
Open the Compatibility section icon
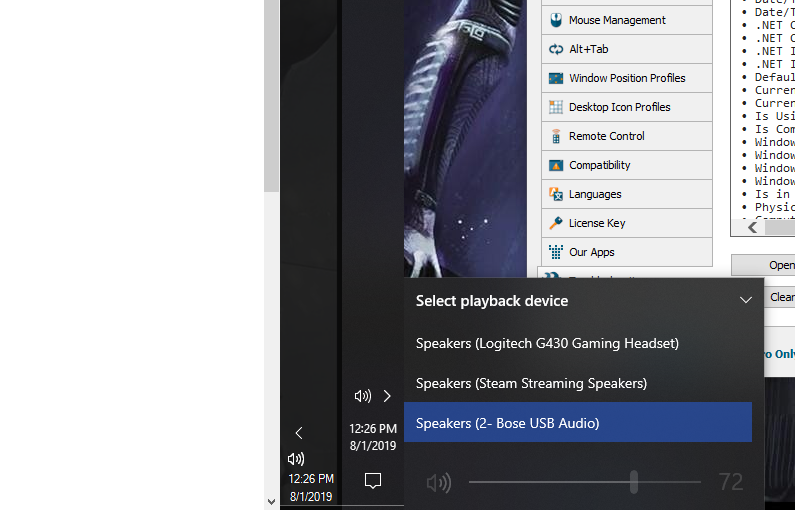[x=556, y=165]
